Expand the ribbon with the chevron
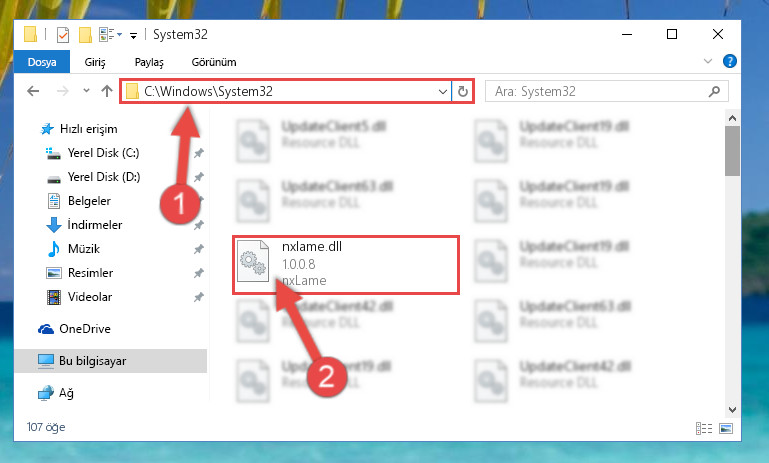 coord(708,61)
